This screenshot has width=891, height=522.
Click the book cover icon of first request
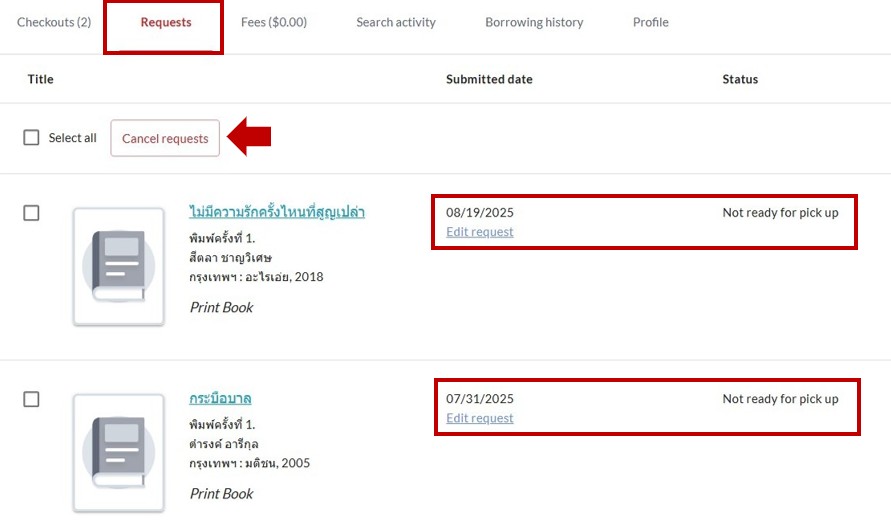118,266
